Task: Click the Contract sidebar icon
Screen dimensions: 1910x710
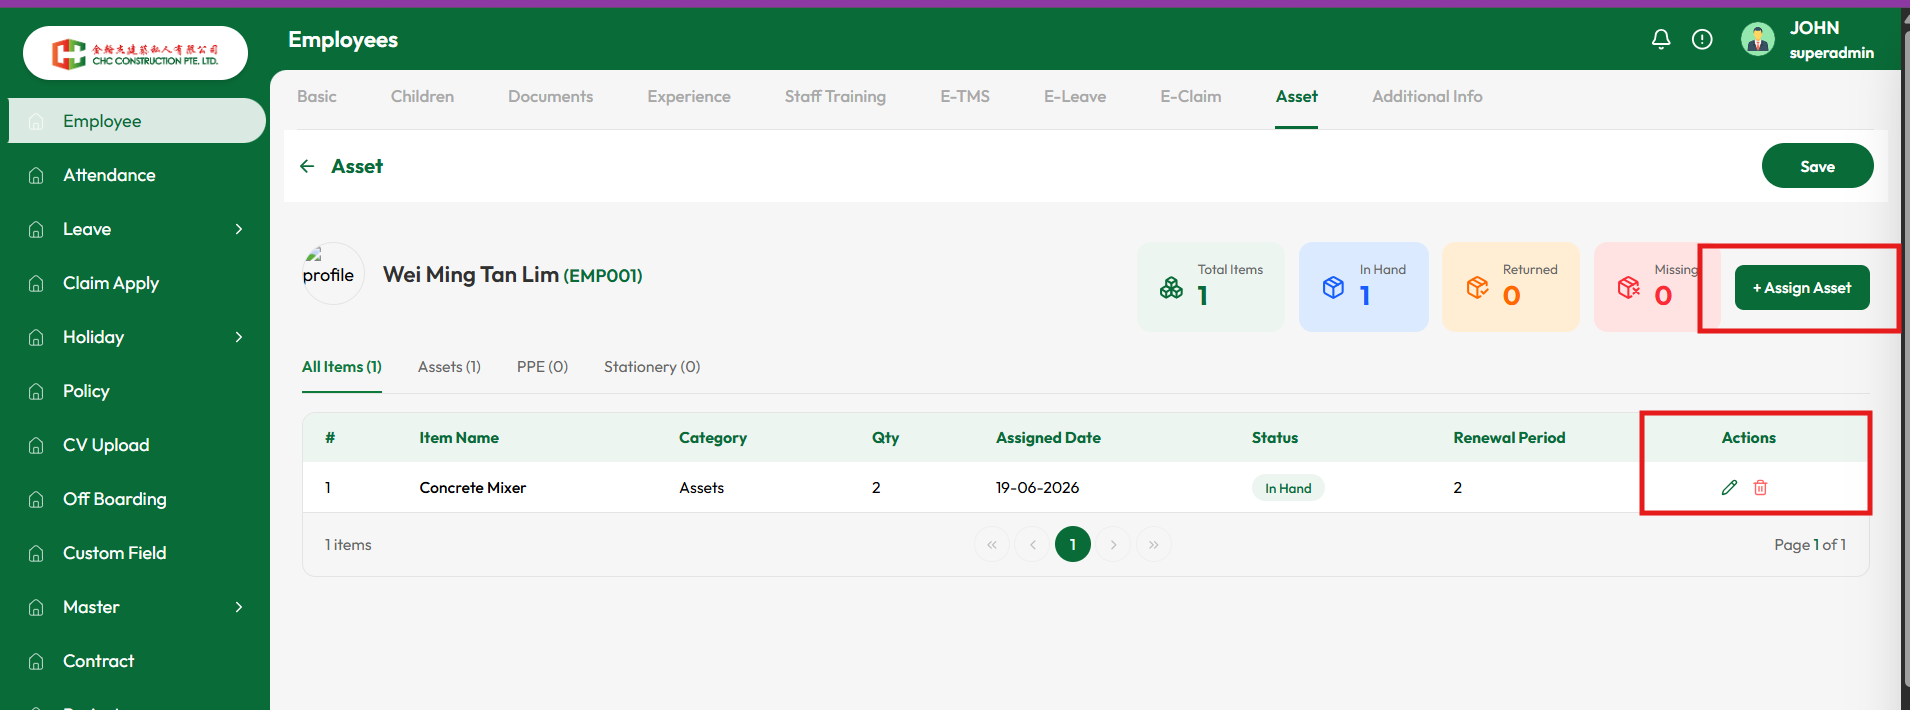Action: click(x=36, y=661)
